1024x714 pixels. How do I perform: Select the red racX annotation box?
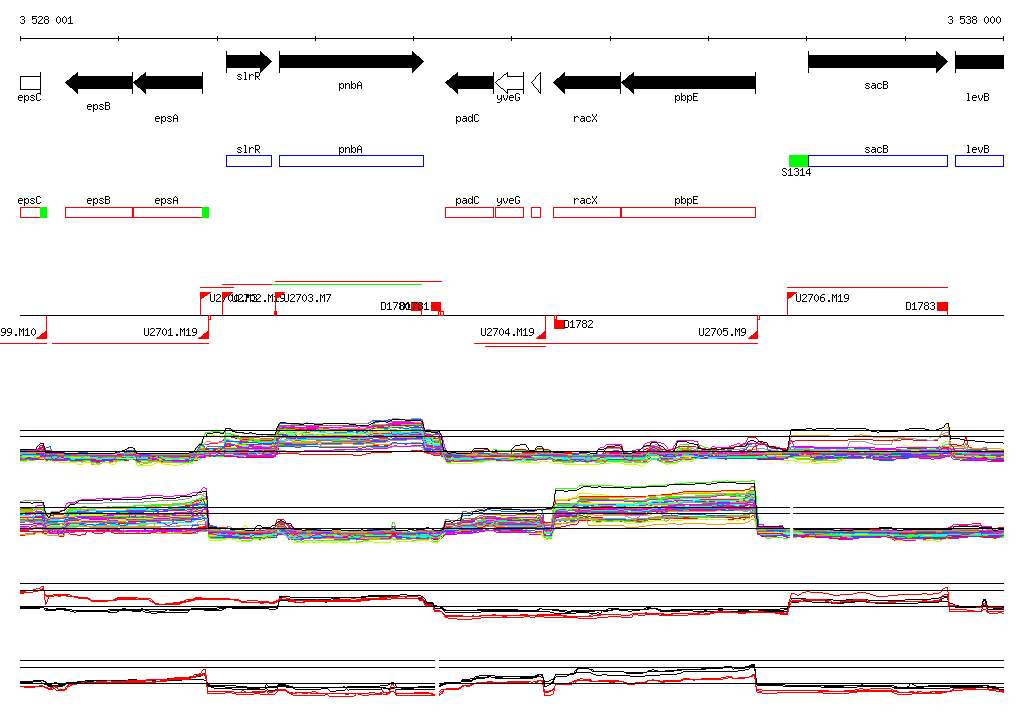pos(586,212)
